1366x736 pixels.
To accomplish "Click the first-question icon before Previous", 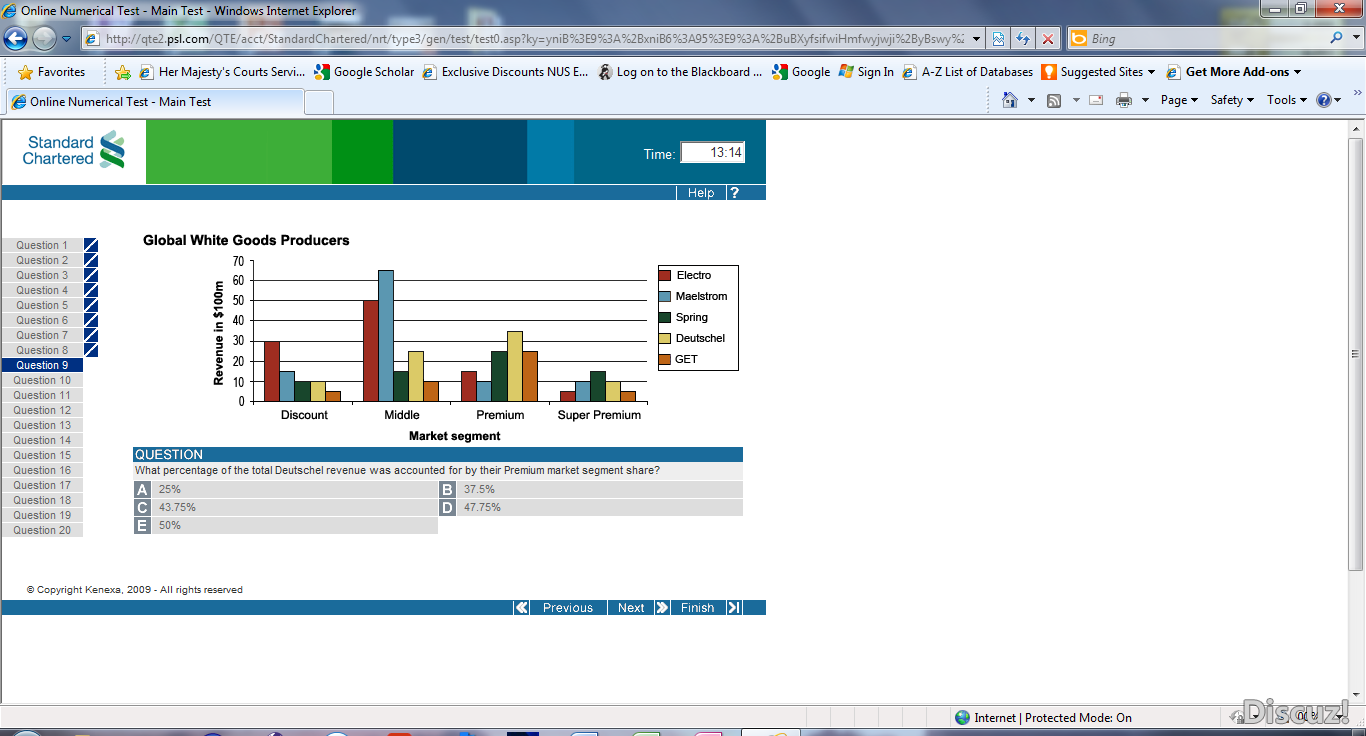I will [x=521, y=608].
